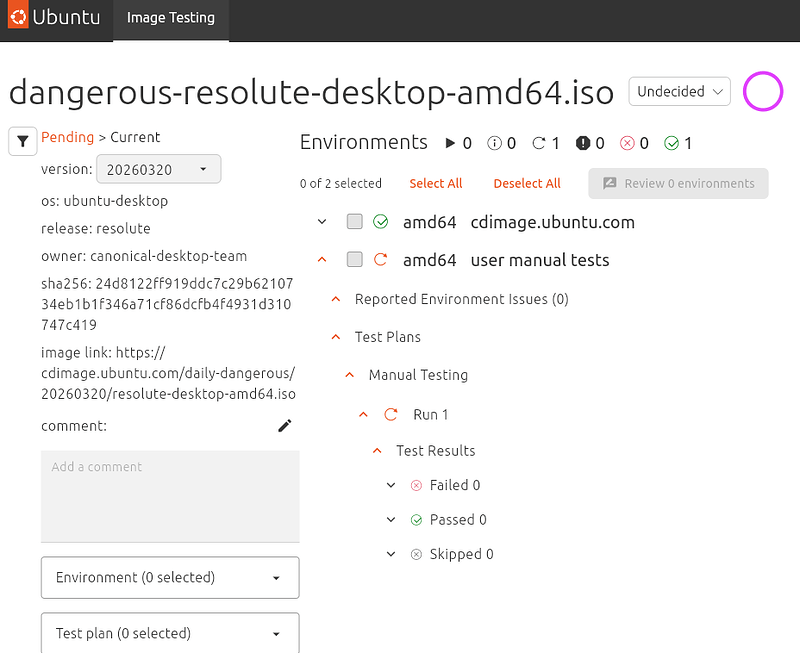Viewport: 800px width, 653px height.
Task: Click the Pending breadcrumb link
Action: 67,137
